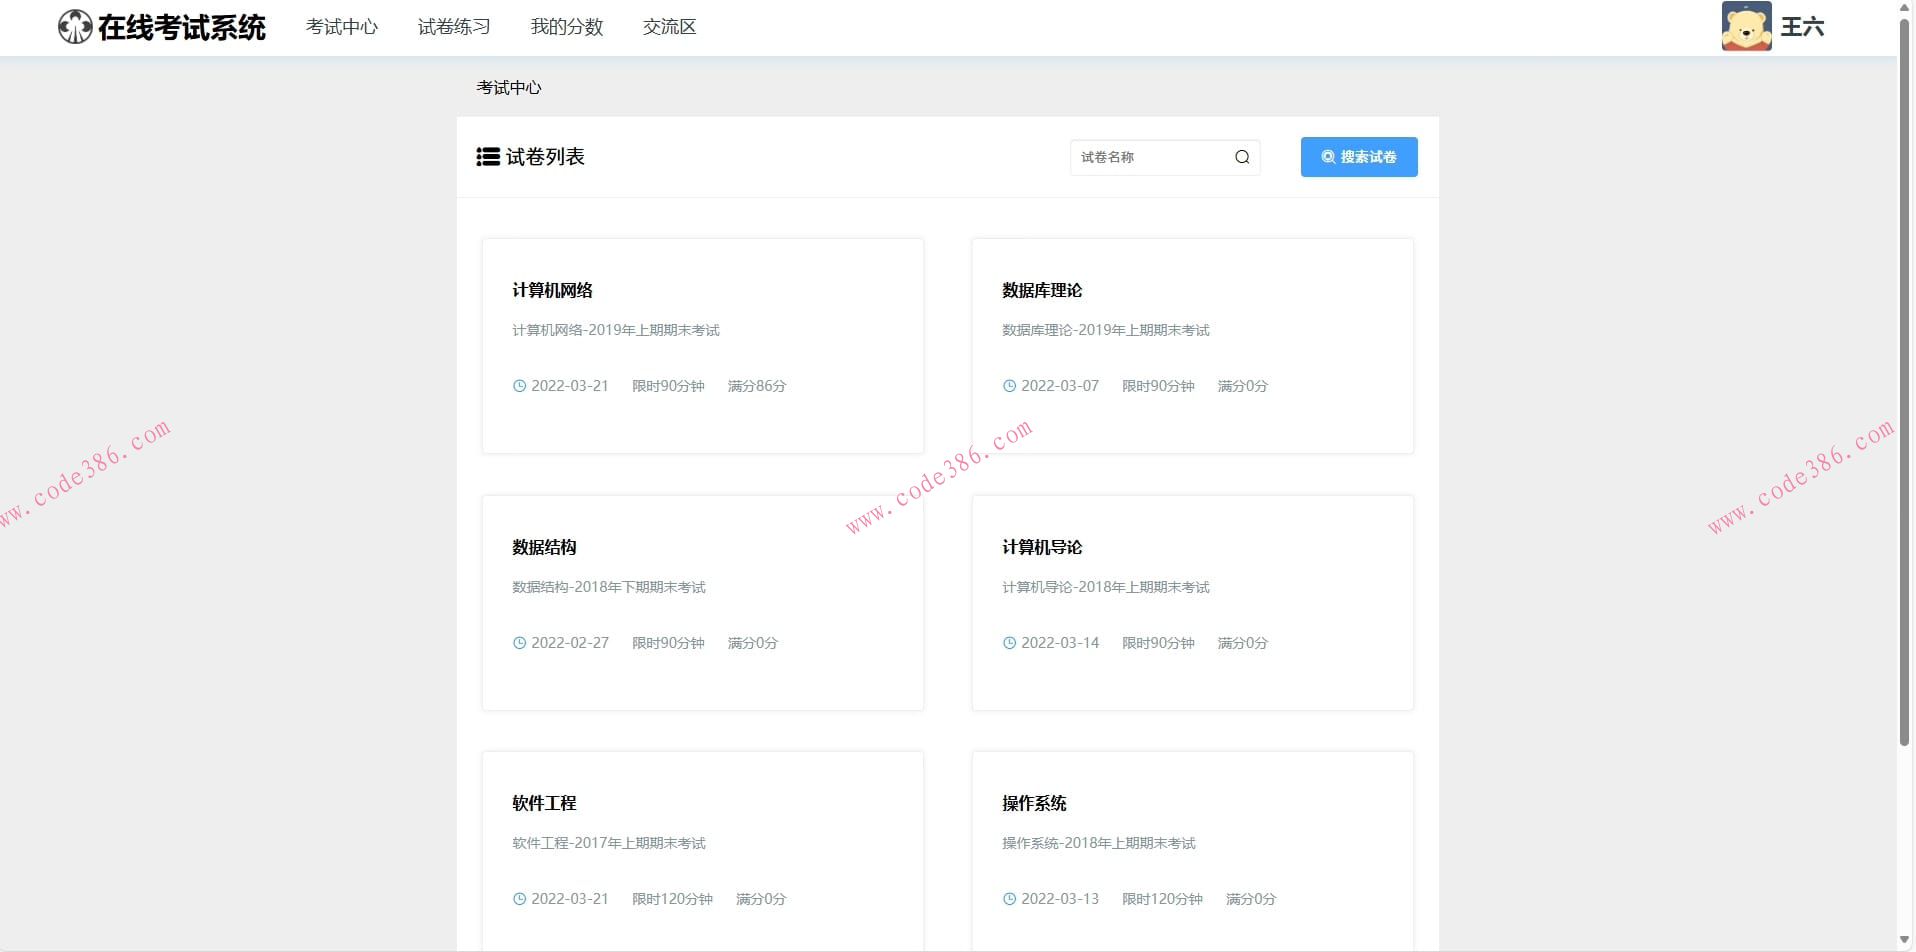Click the clock icon on 计算机网络 card
The image size is (1916, 952).
[518, 386]
